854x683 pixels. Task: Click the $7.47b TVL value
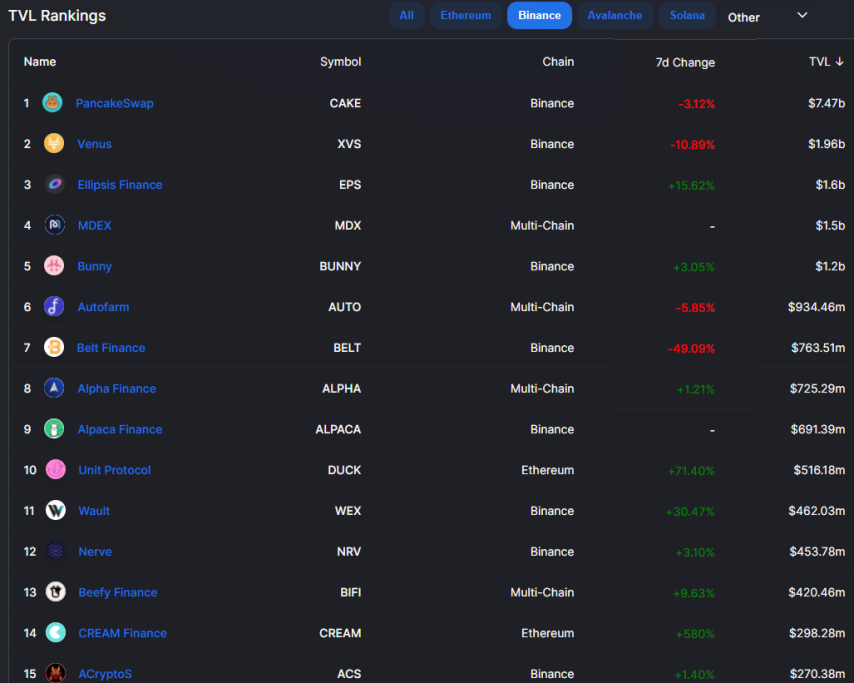[x=826, y=103]
